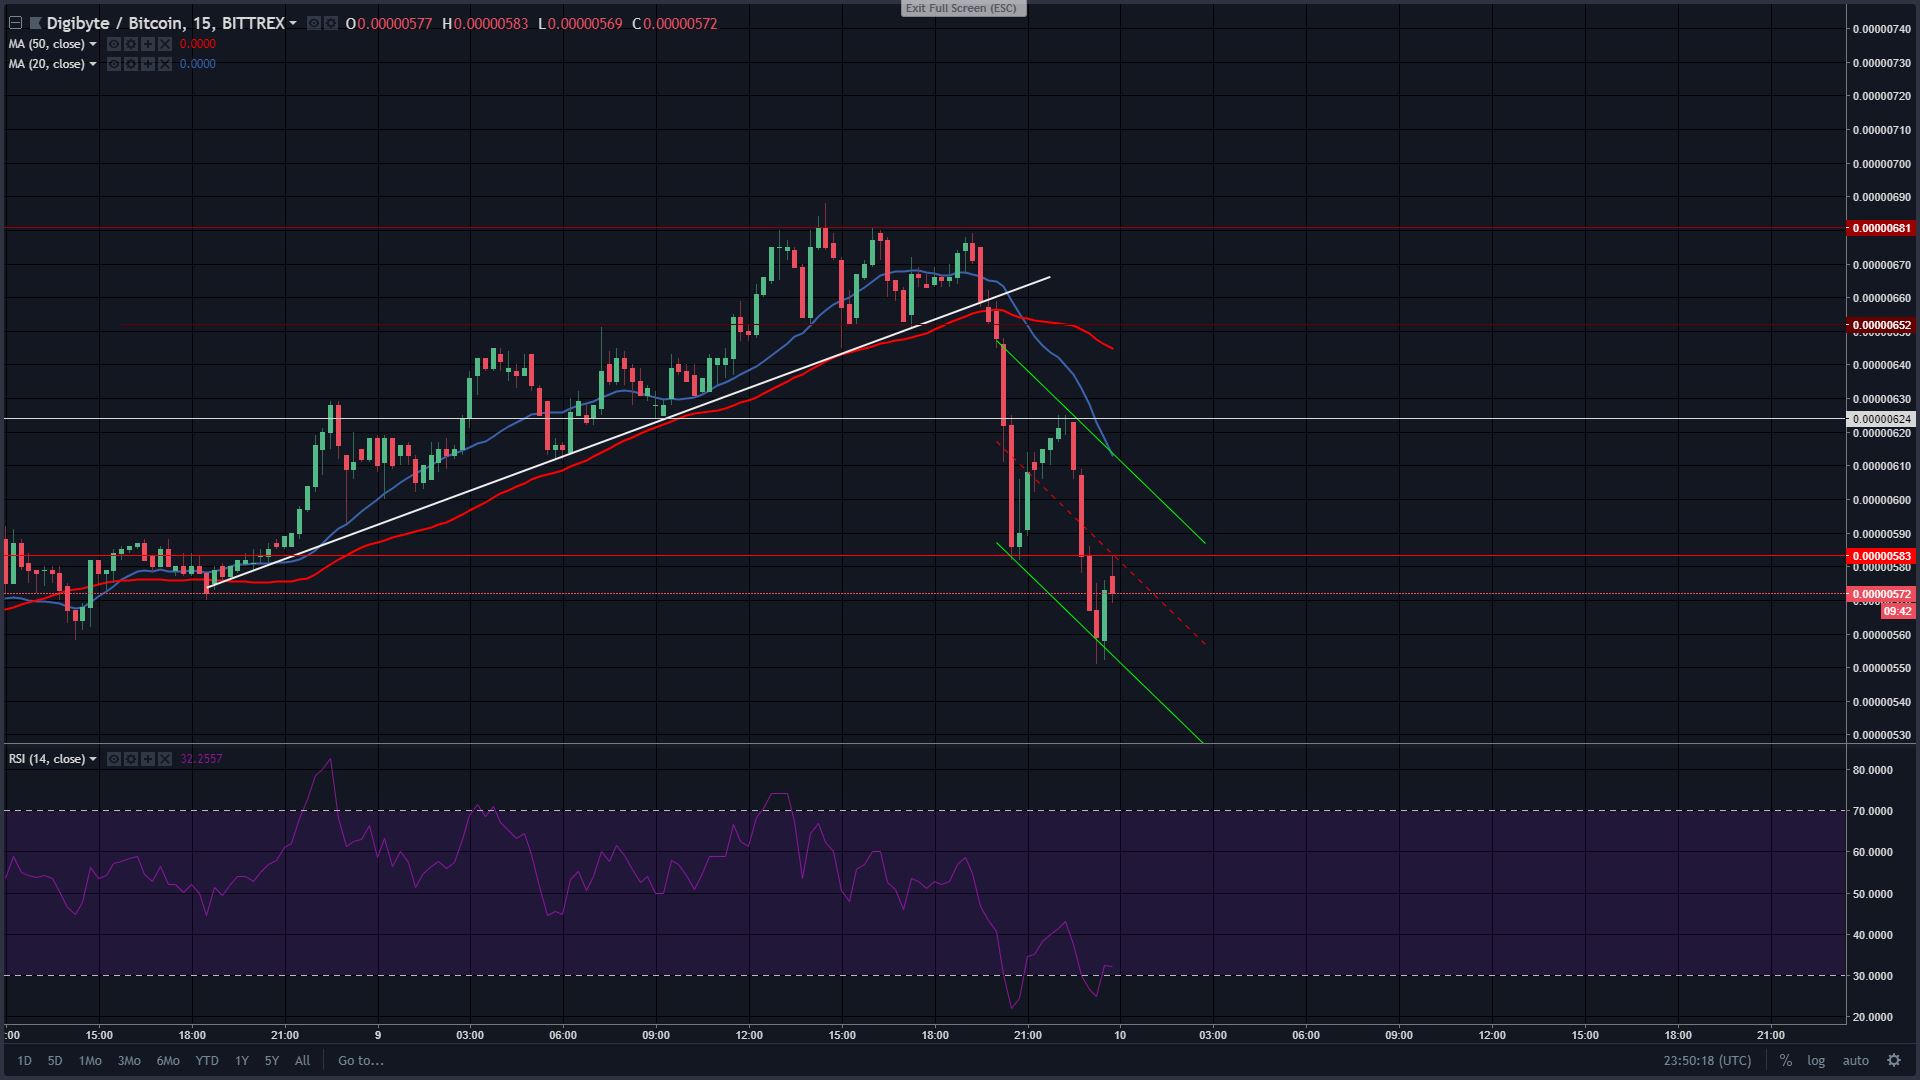Select the YTD time range

pyautogui.click(x=207, y=1060)
